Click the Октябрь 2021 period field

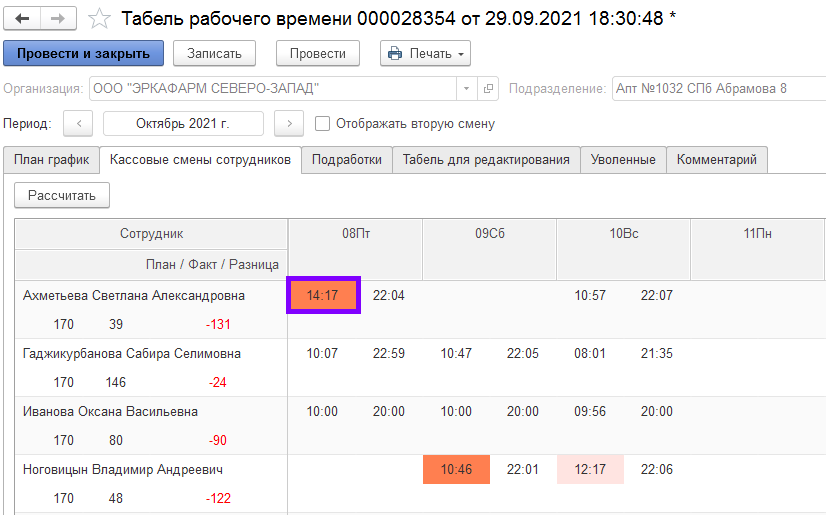point(183,124)
